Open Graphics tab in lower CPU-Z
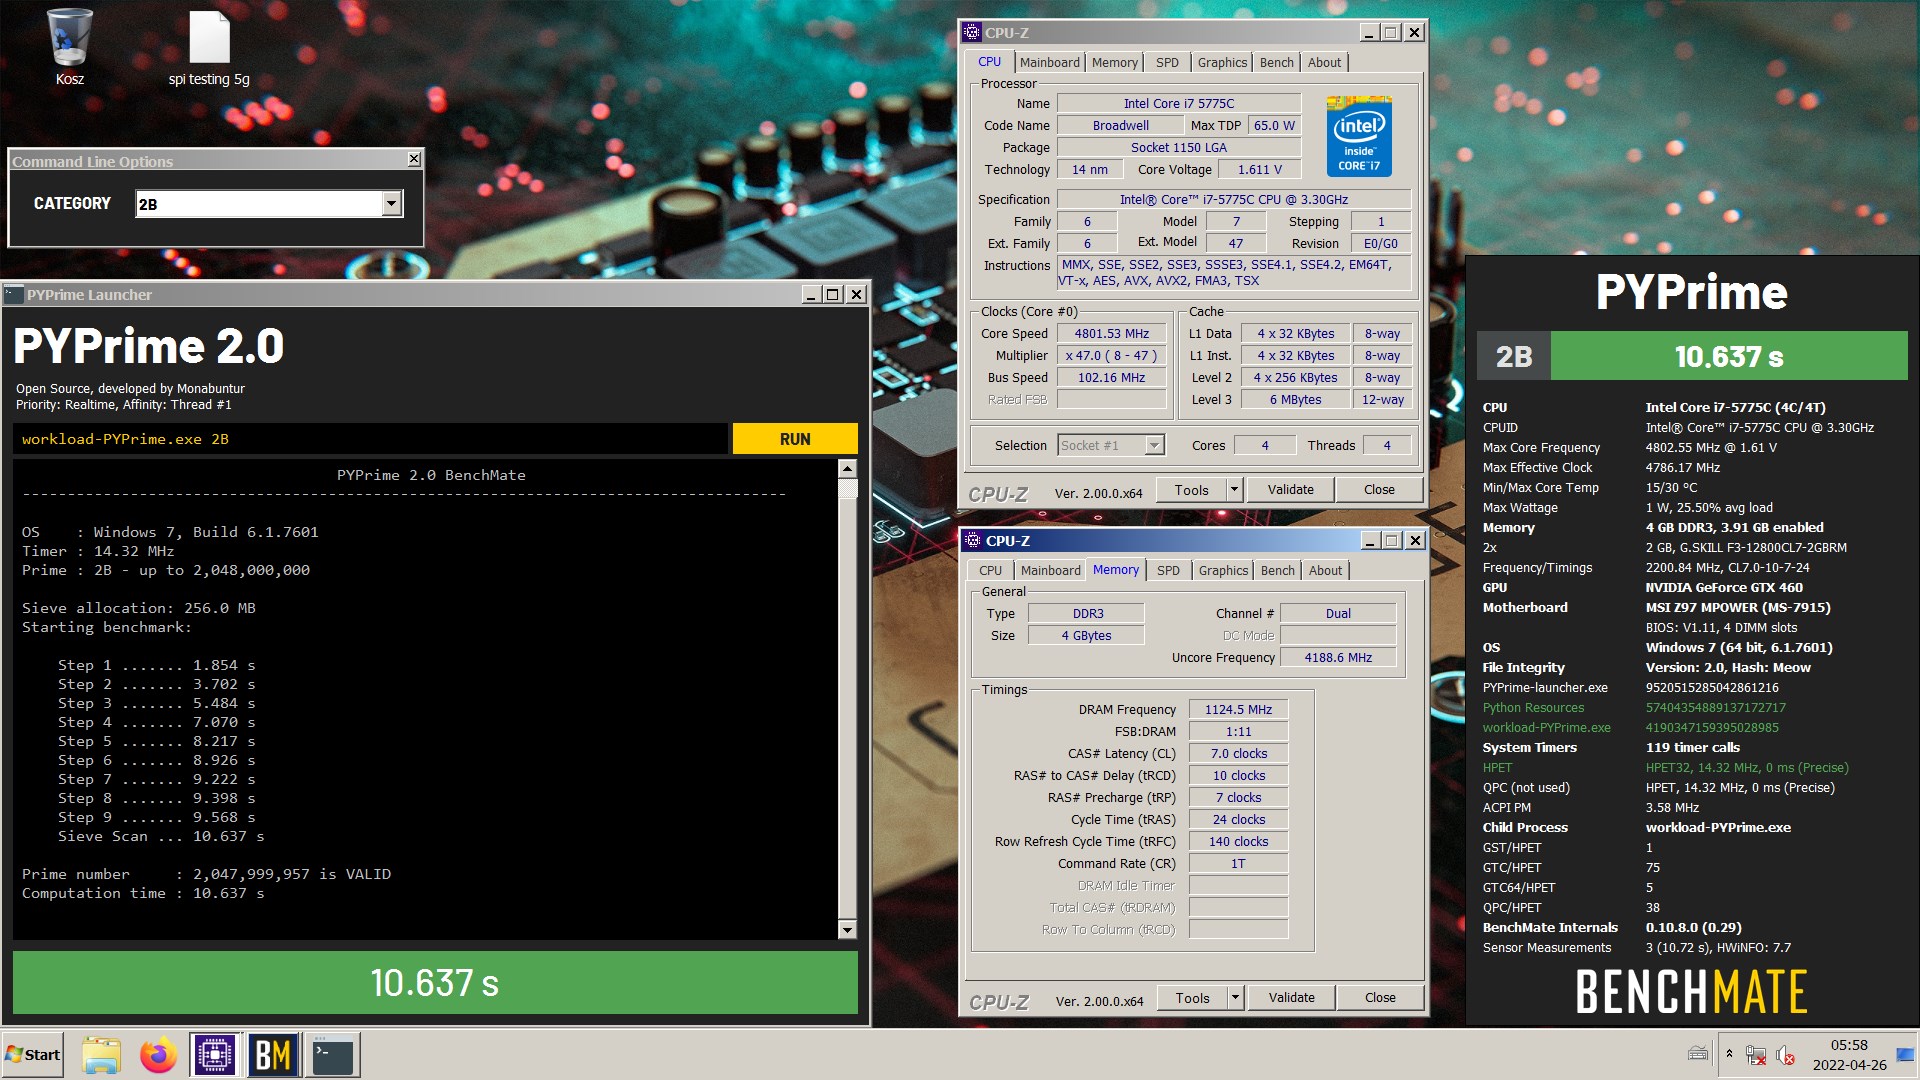Image resolution: width=1920 pixels, height=1080 pixels. coord(1223,570)
